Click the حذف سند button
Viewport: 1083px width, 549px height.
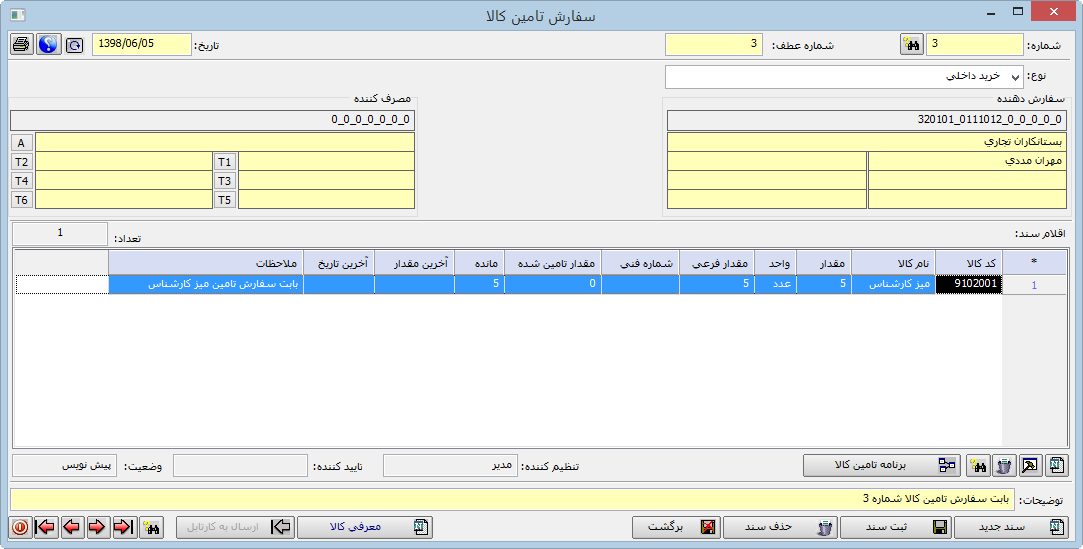[x=780, y=527]
